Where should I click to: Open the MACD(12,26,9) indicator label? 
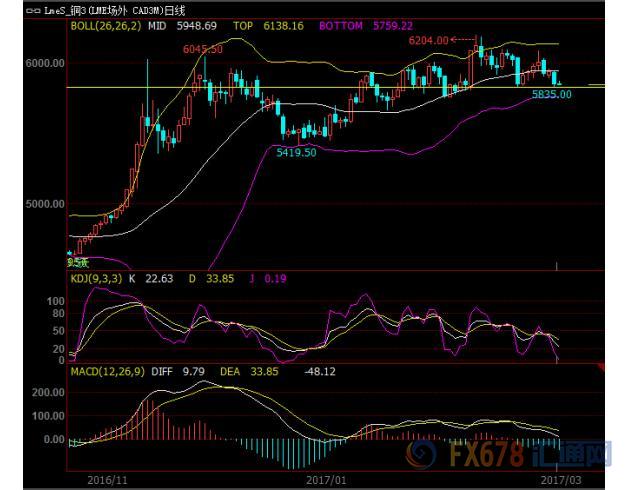108,372
